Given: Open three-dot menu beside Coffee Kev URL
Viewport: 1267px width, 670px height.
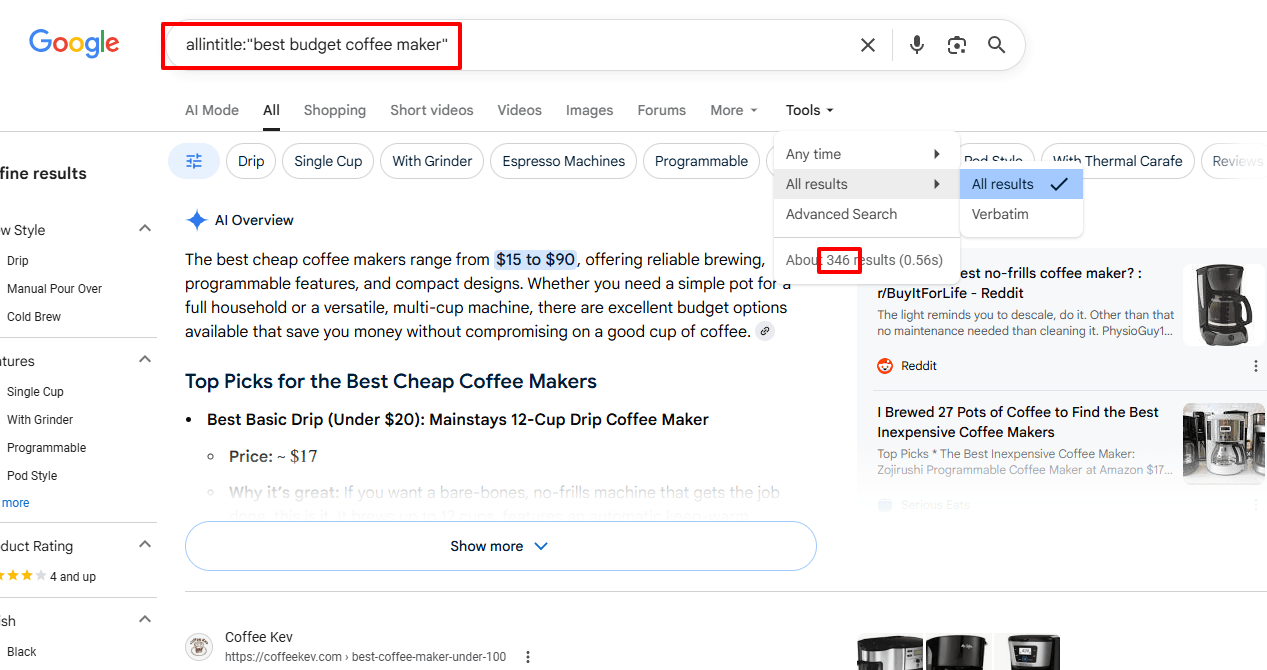Looking at the screenshot, I should pyautogui.click(x=528, y=657).
